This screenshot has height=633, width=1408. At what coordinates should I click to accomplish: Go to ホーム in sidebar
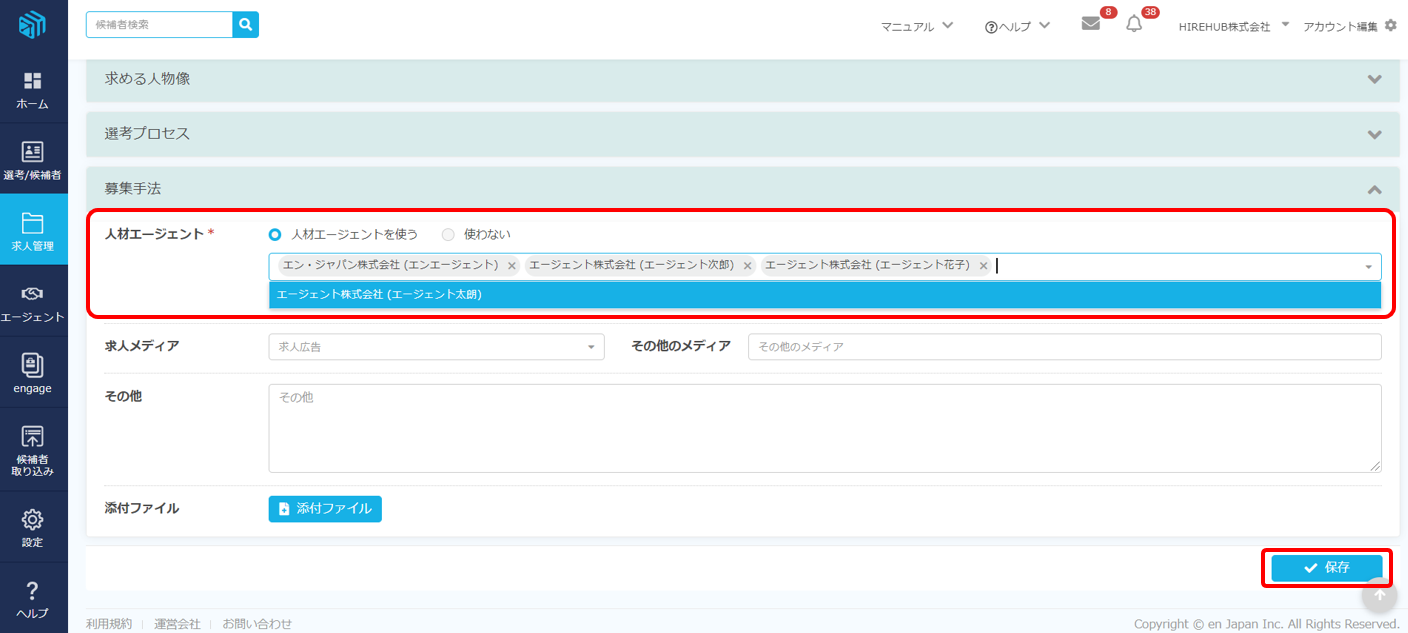(33, 90)
